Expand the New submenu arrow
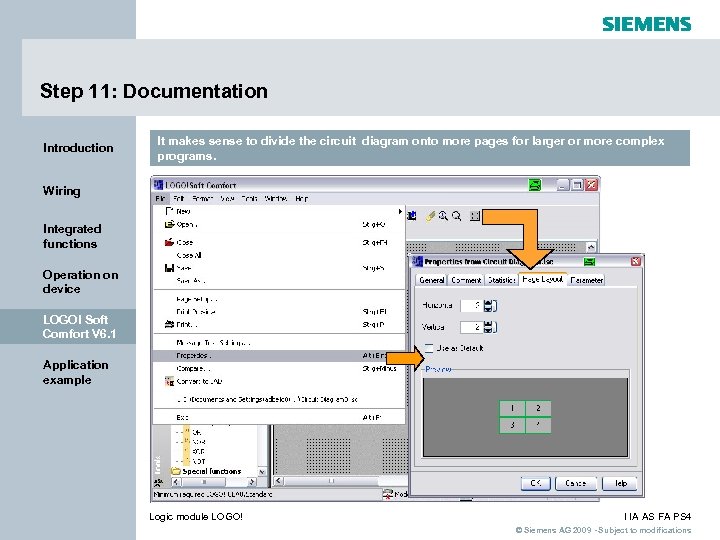 tap(400, 211)
